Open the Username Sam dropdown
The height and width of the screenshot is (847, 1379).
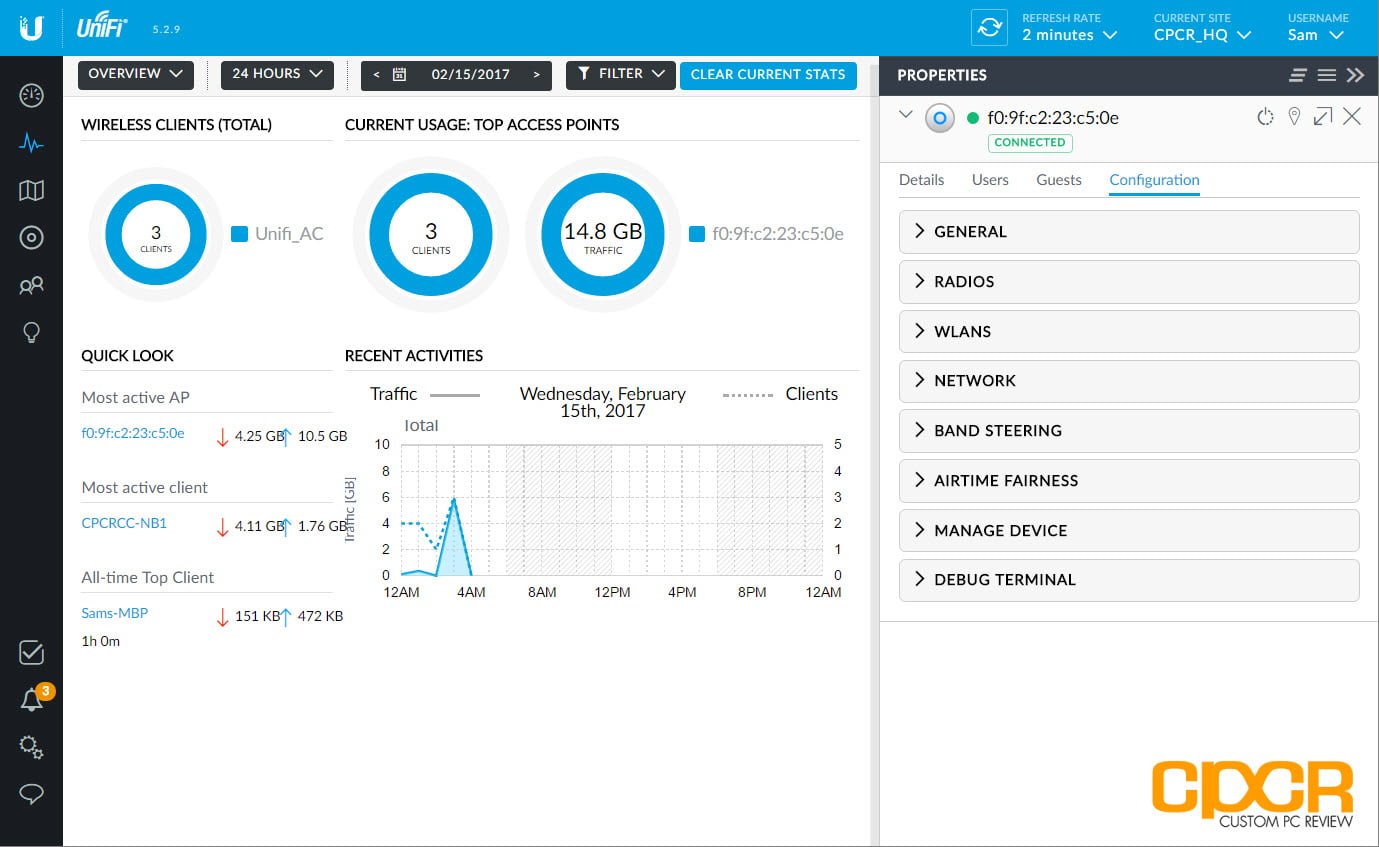pos(1316,35)
